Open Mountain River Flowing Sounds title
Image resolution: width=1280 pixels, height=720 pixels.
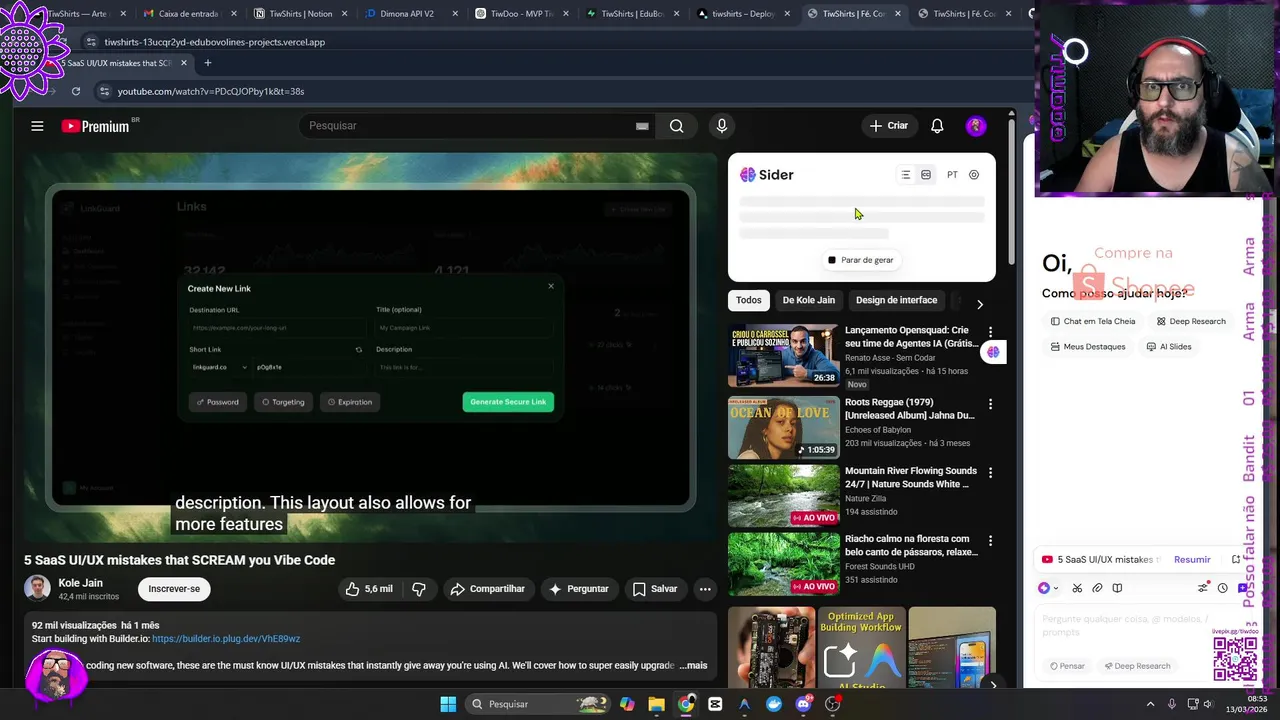pos(911,477)
